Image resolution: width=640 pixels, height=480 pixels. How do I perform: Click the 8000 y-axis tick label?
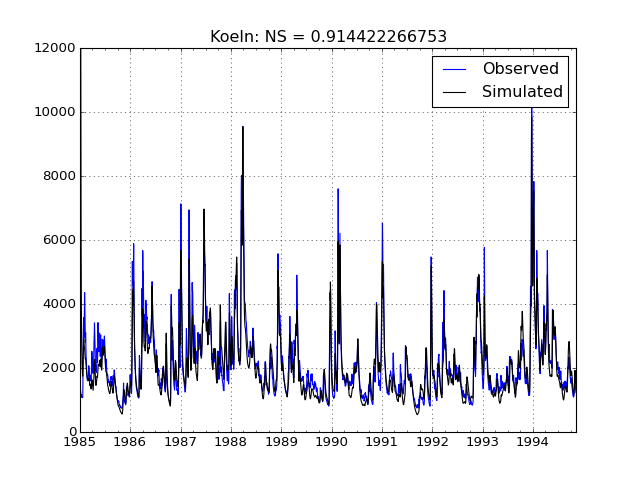point(57,176)
